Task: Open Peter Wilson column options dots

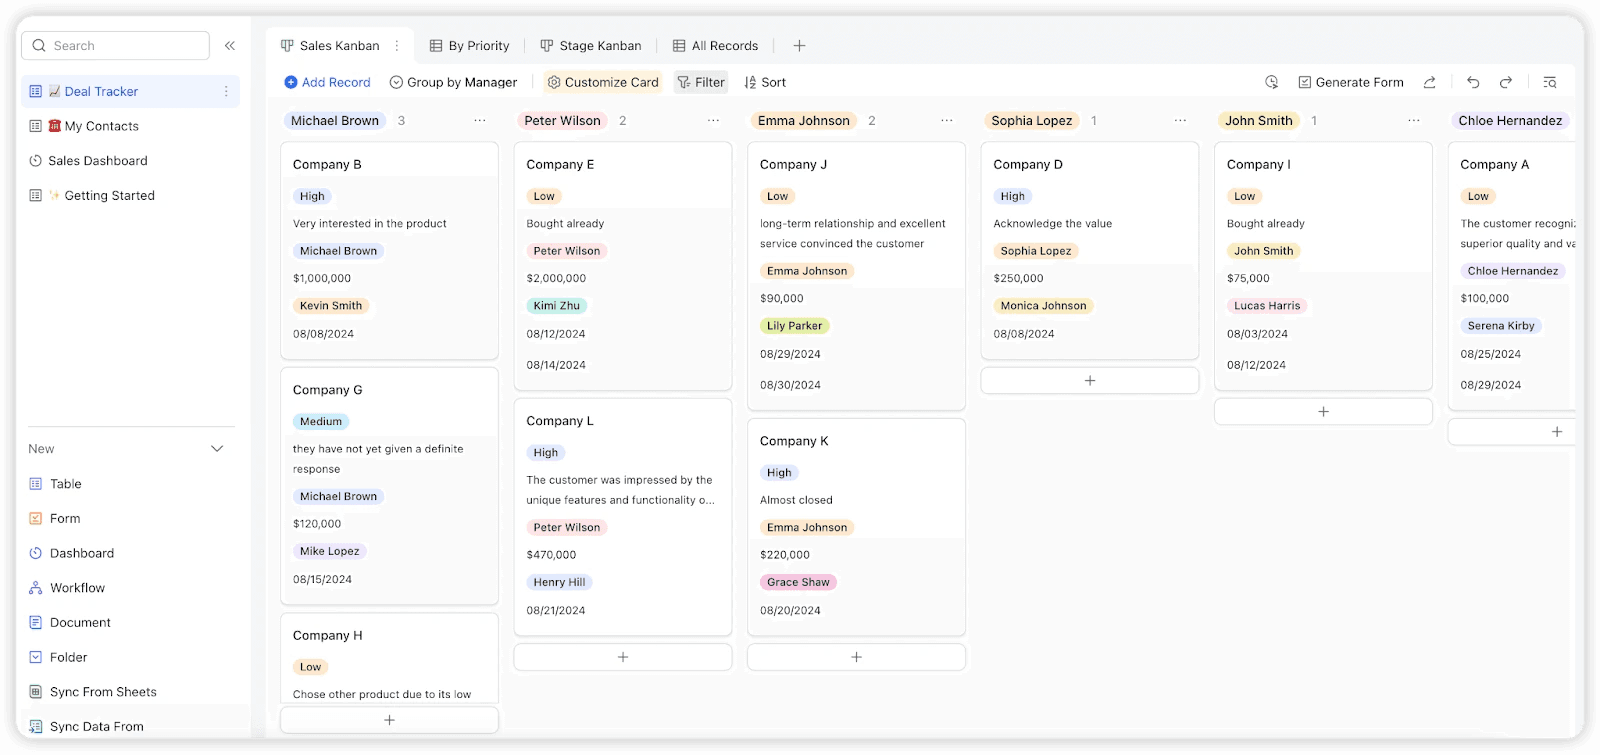Action: pos(713,121)
